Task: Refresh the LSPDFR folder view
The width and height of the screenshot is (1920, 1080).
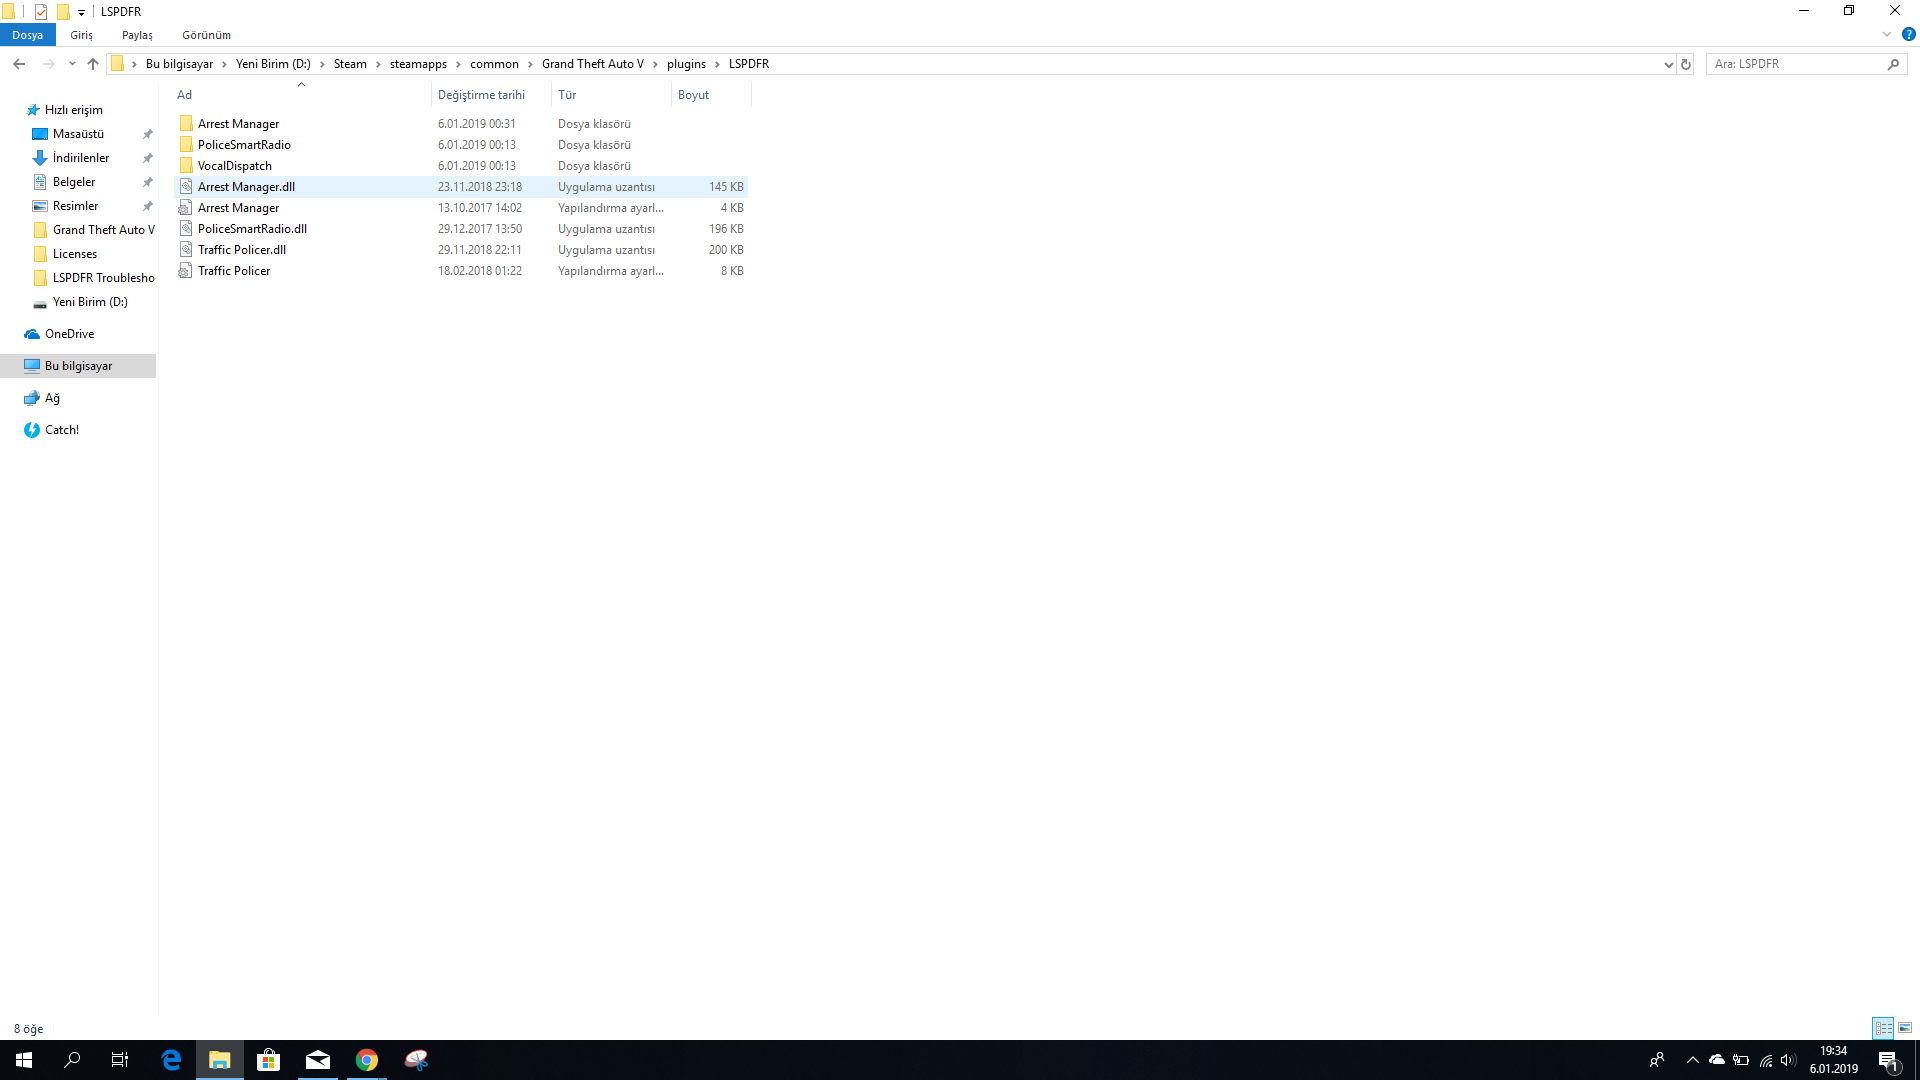Action: (x=1686, y=64)
